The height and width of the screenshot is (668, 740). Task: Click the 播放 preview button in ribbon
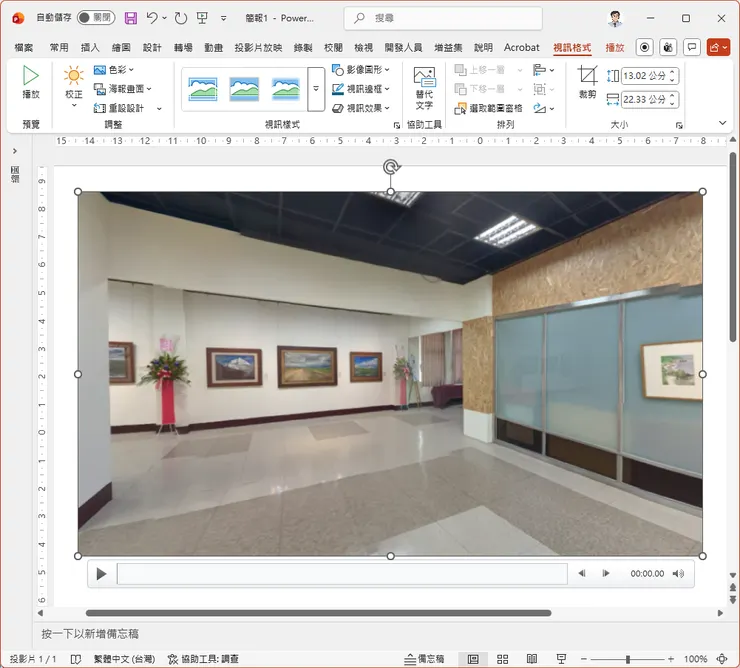pyautogui.click(x=31, y=82)
